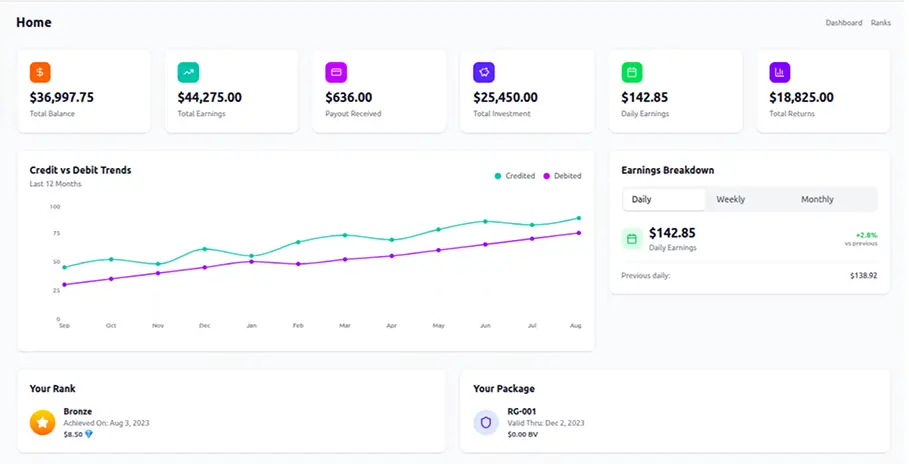Click the green calendar icon in the Daily Earnings card

tap(632, 72)
